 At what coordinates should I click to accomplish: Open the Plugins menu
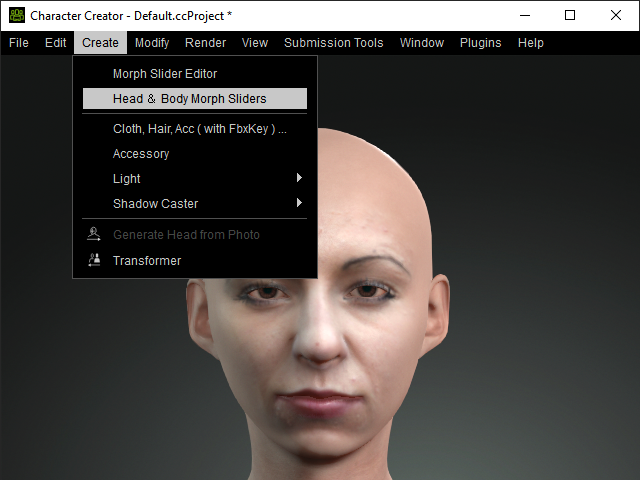pyautogui.click(x=480, y=43)
